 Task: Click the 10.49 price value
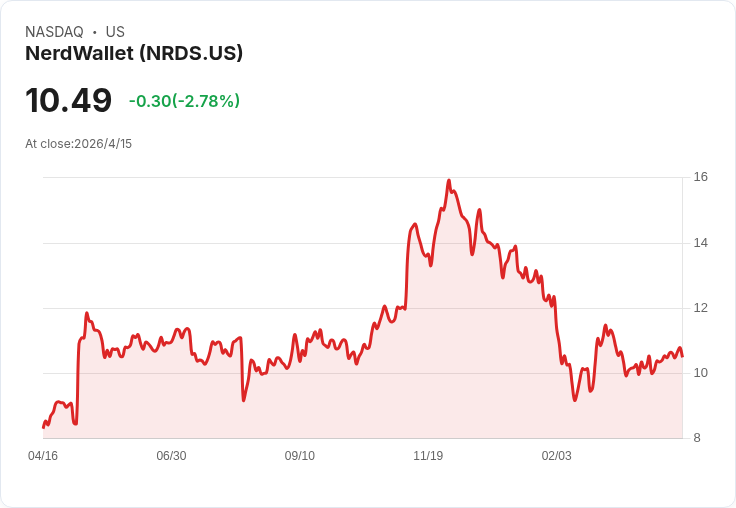pyautogui.click(x=69, y=100)
